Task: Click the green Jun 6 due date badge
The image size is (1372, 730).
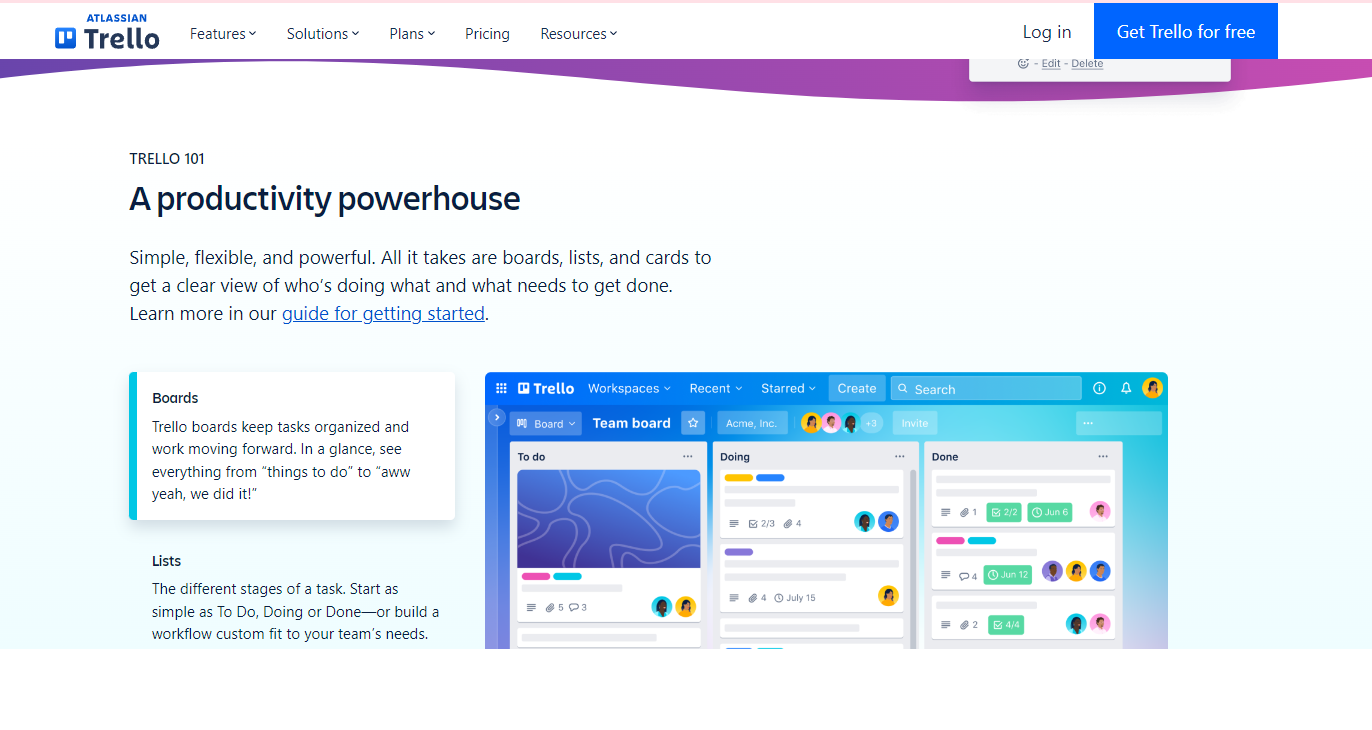Action: click(1050, 512)
